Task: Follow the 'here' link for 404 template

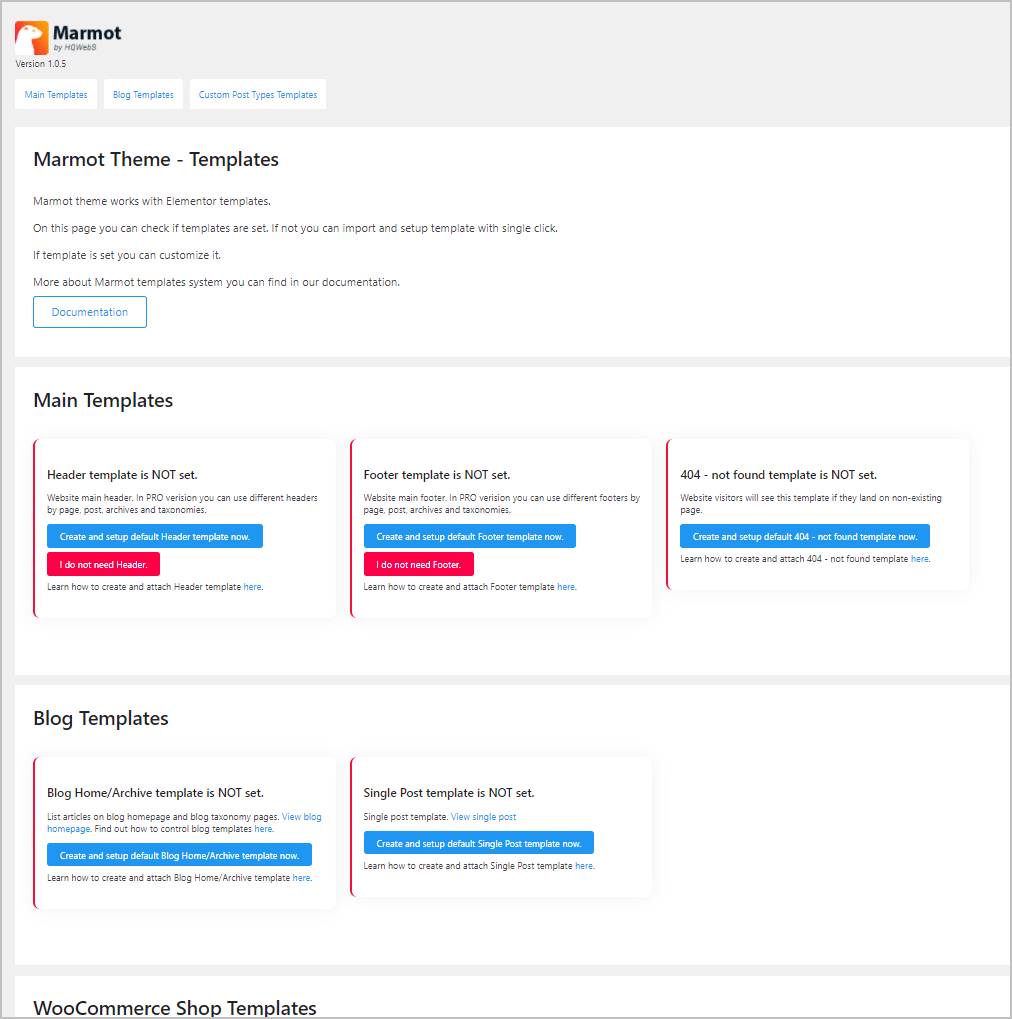Action: pos(919,559)
